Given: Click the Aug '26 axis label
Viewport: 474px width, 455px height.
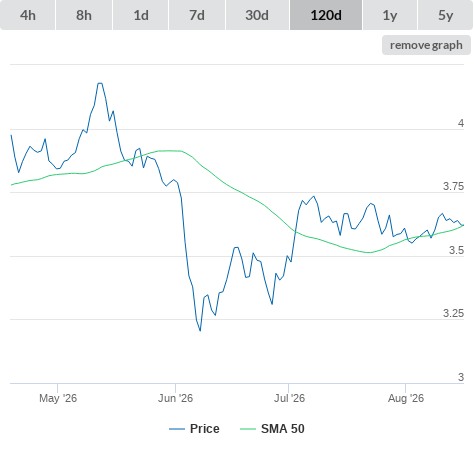Looking at the screenshot, I should [x=406, y=398].
